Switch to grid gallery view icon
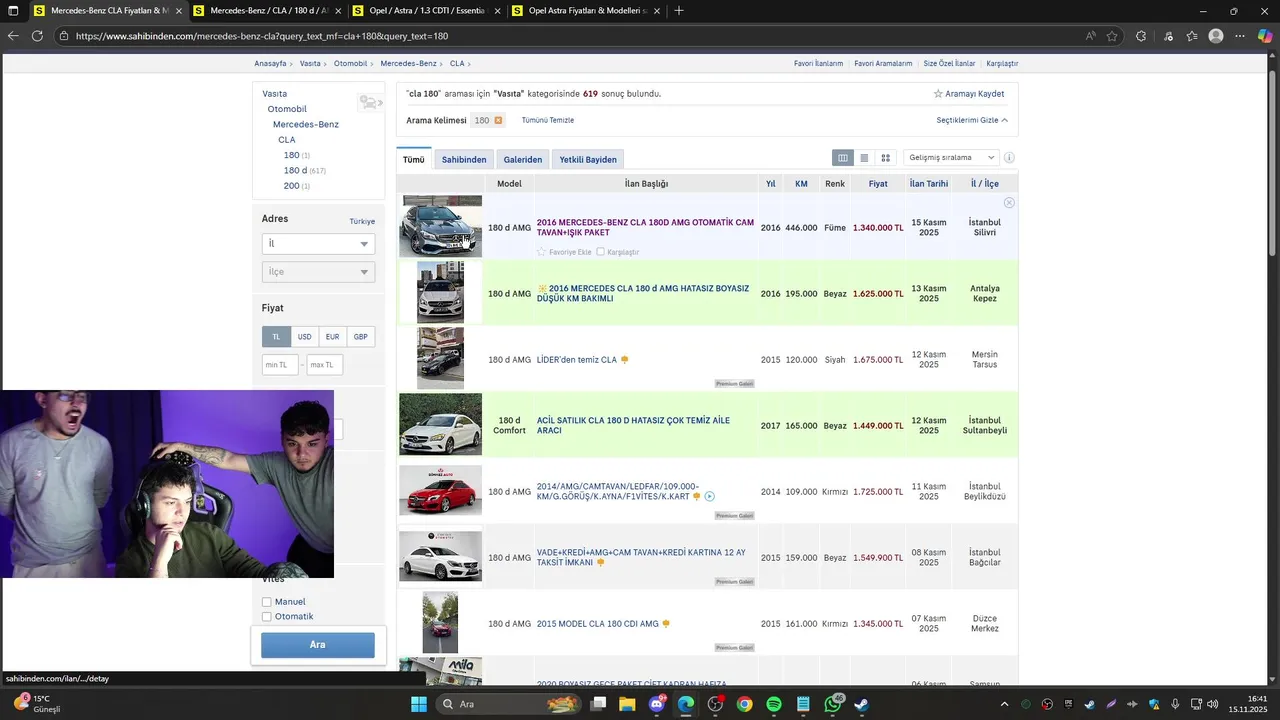This screenshot has height=720, width=1280. (886, 158)
